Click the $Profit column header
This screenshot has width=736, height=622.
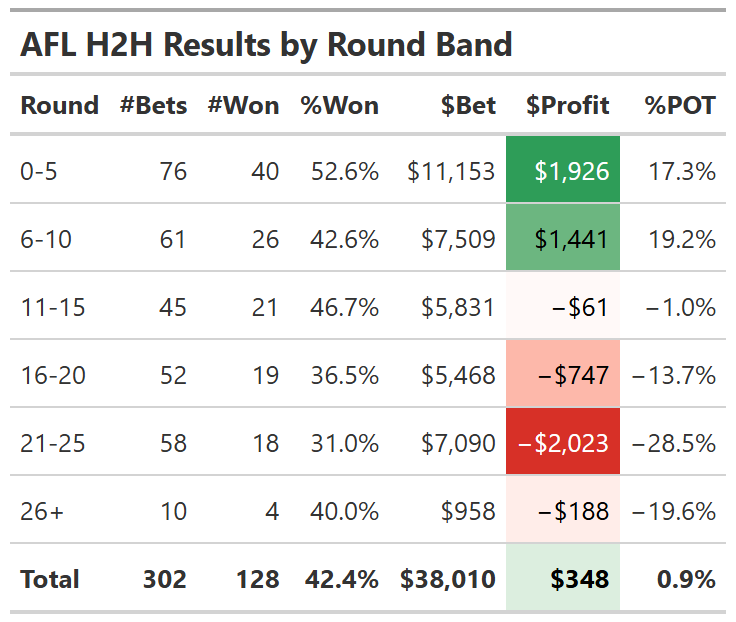(x=567, y=105)
